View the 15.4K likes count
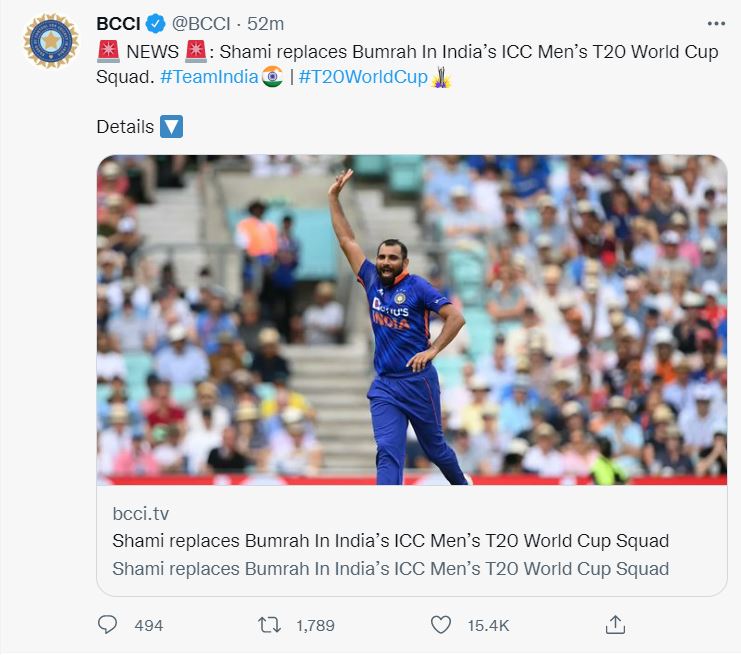The image size is (741, 655). click(488, 626)
